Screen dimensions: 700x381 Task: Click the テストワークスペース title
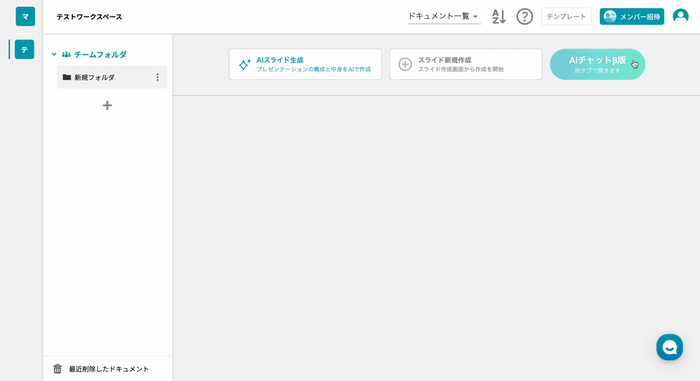click(89, 17)
